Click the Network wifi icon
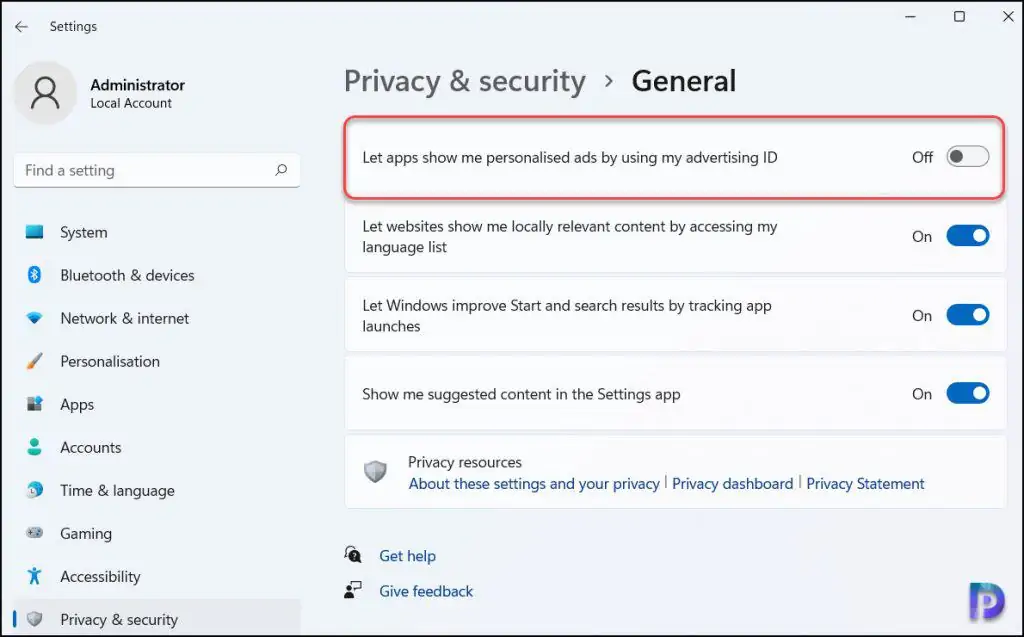The height and width of the screenshot is (637, 1024). pos(35,318)
